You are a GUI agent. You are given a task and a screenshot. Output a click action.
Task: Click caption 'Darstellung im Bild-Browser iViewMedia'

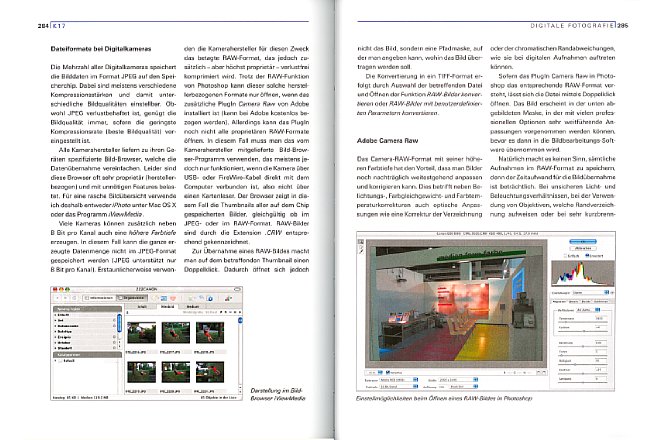278,394
